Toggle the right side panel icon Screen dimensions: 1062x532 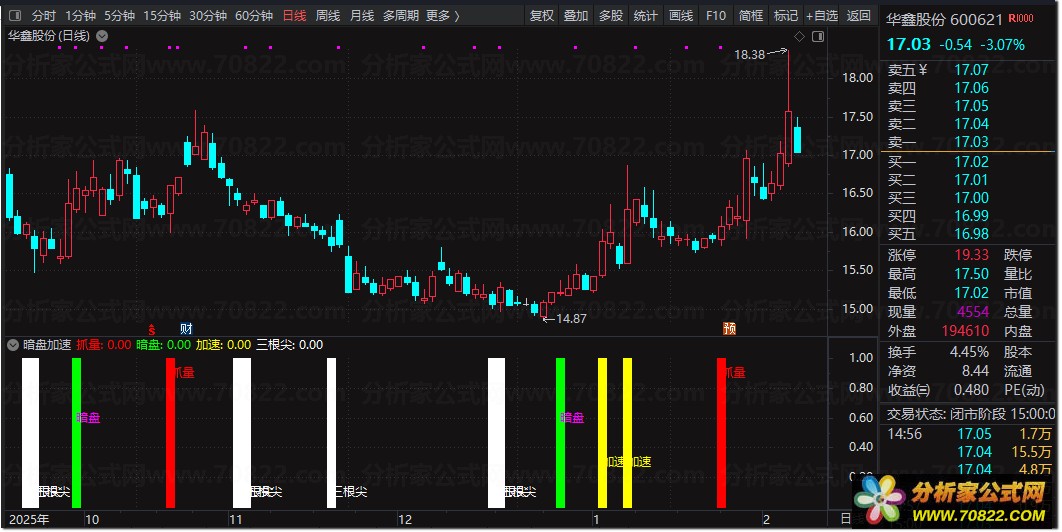coord(818,37)
